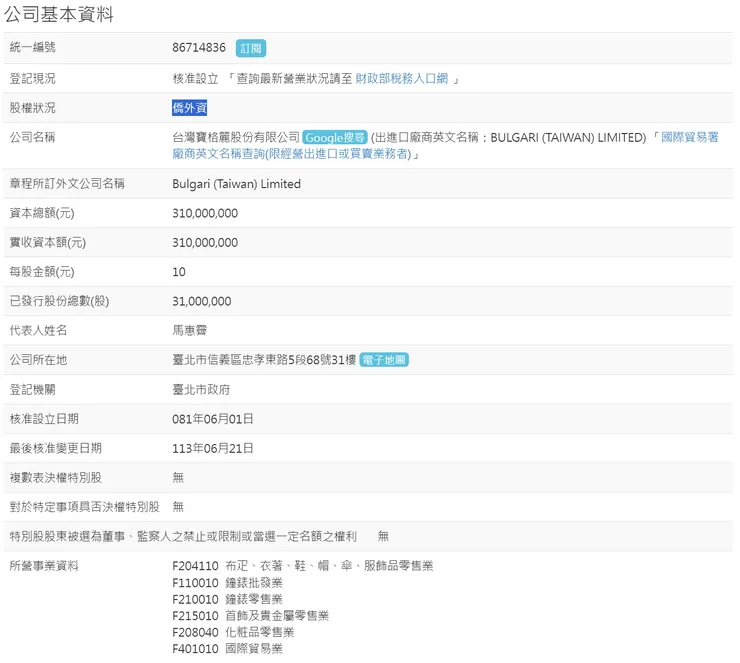
Task: Click representative name 馬惠雲
Action: tap(189, 331)
